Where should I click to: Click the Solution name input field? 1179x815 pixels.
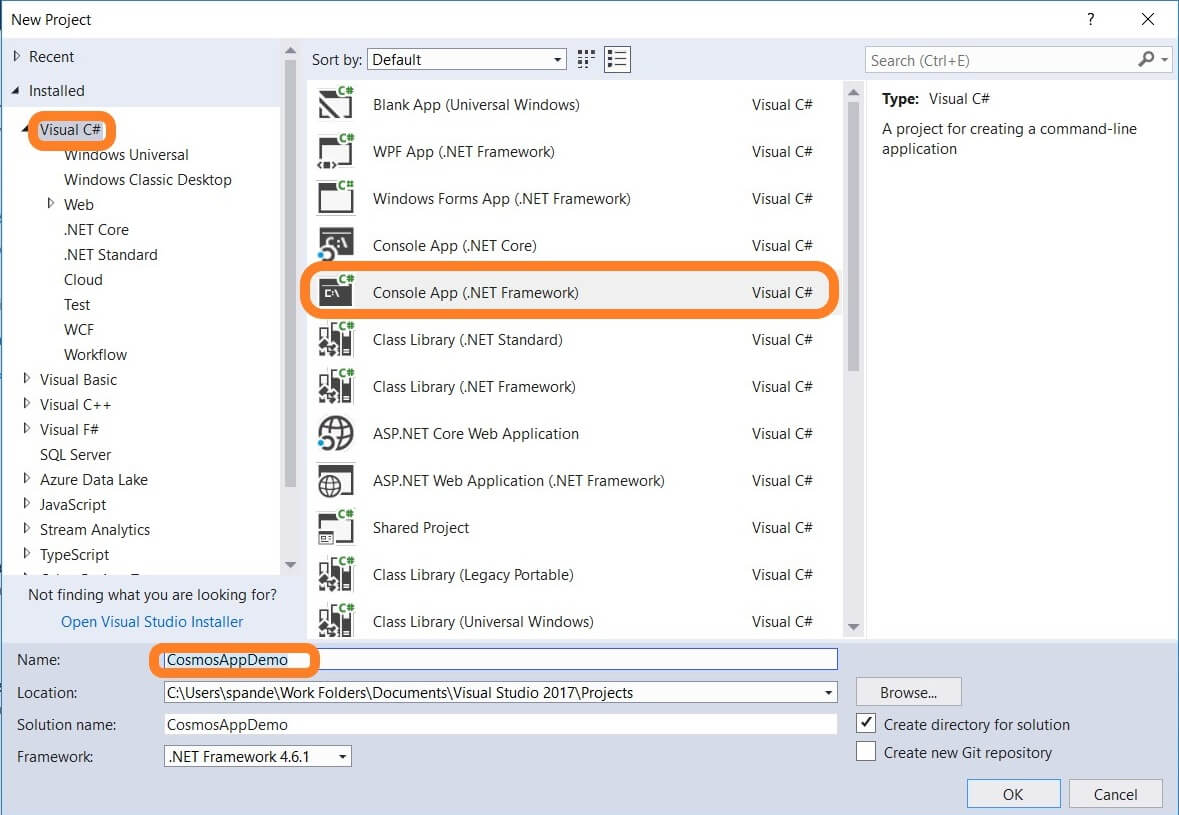[x=500, y=725]
